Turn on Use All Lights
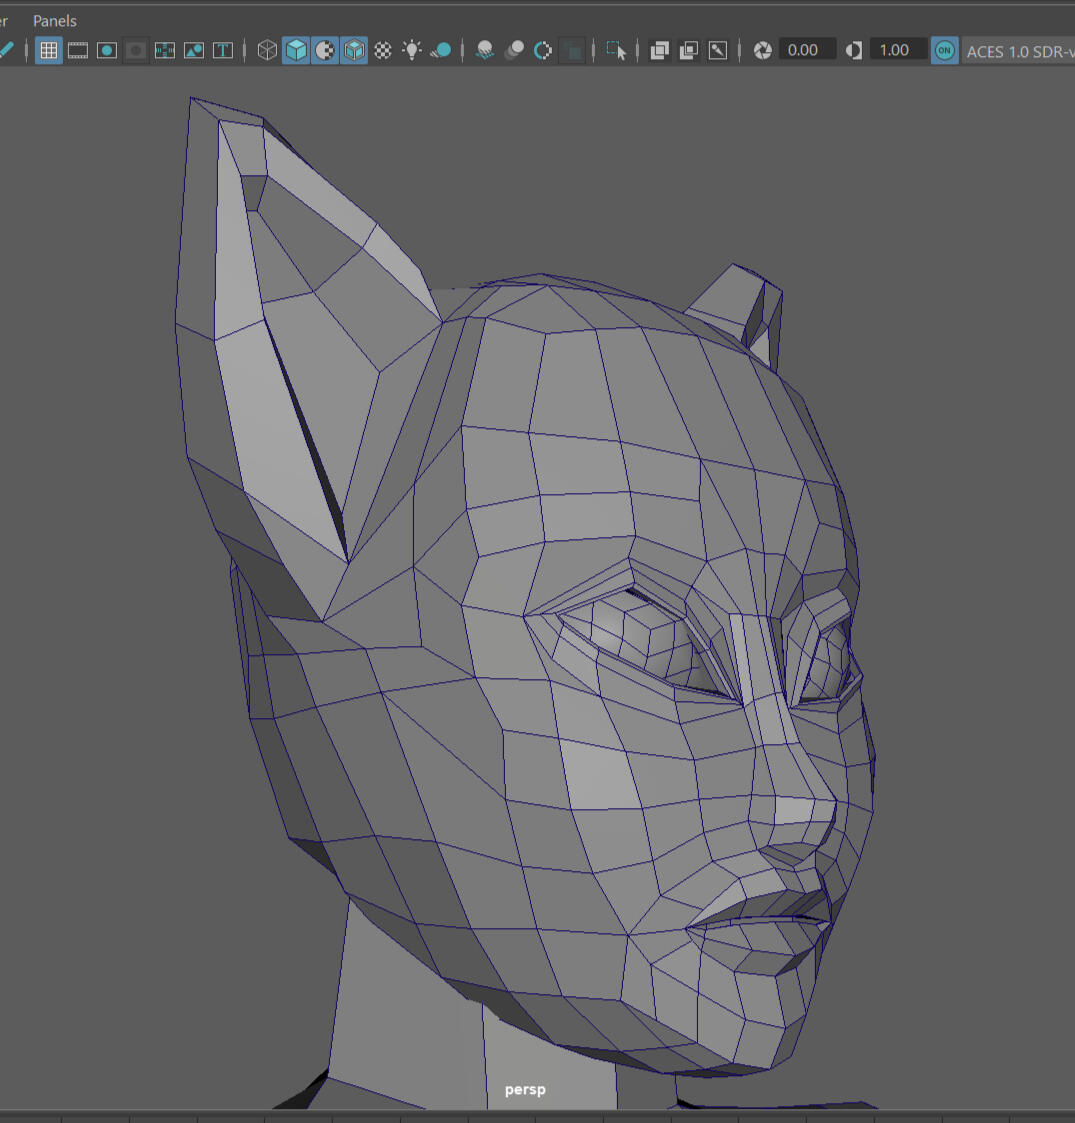The width and height of the screenshot is (1075, 1123). coord(412,50)
